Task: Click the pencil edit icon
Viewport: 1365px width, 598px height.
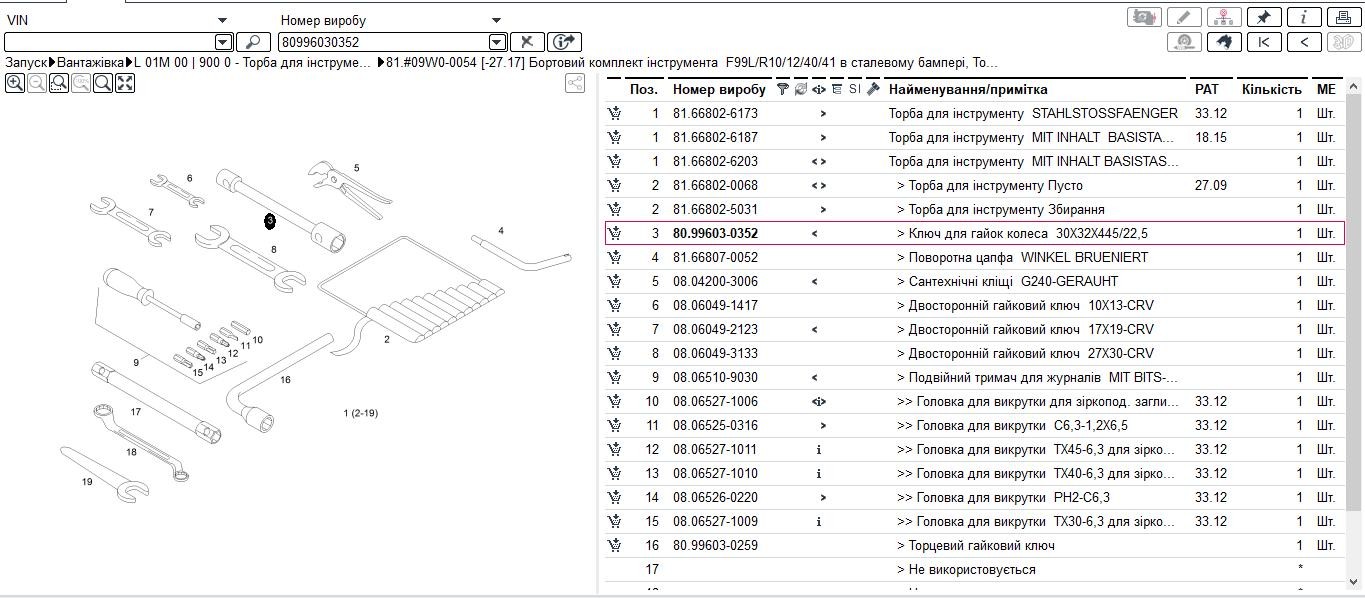Action: pyautogui.click(x=1185, y=17)
